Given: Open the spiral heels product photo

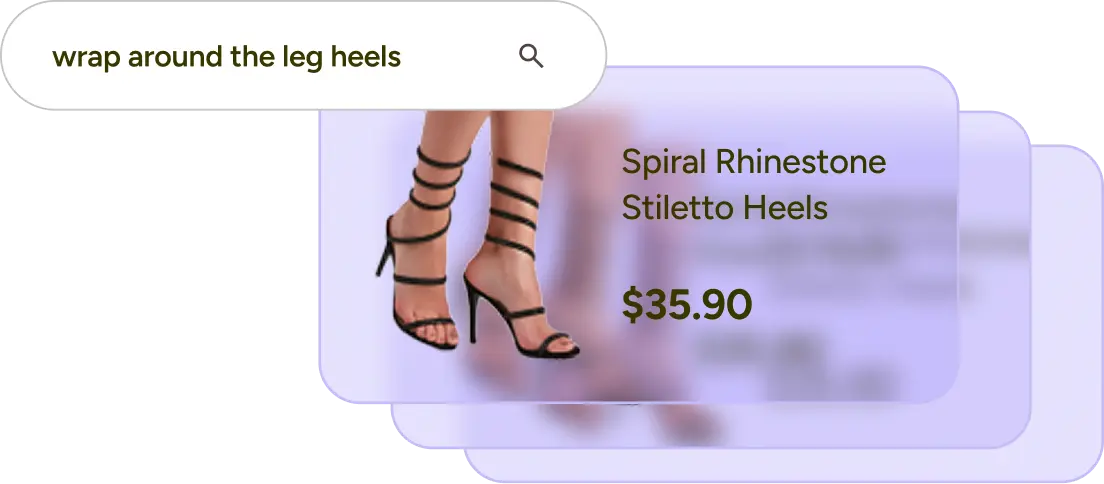Looking at the screenshot, I should (477, 232).
